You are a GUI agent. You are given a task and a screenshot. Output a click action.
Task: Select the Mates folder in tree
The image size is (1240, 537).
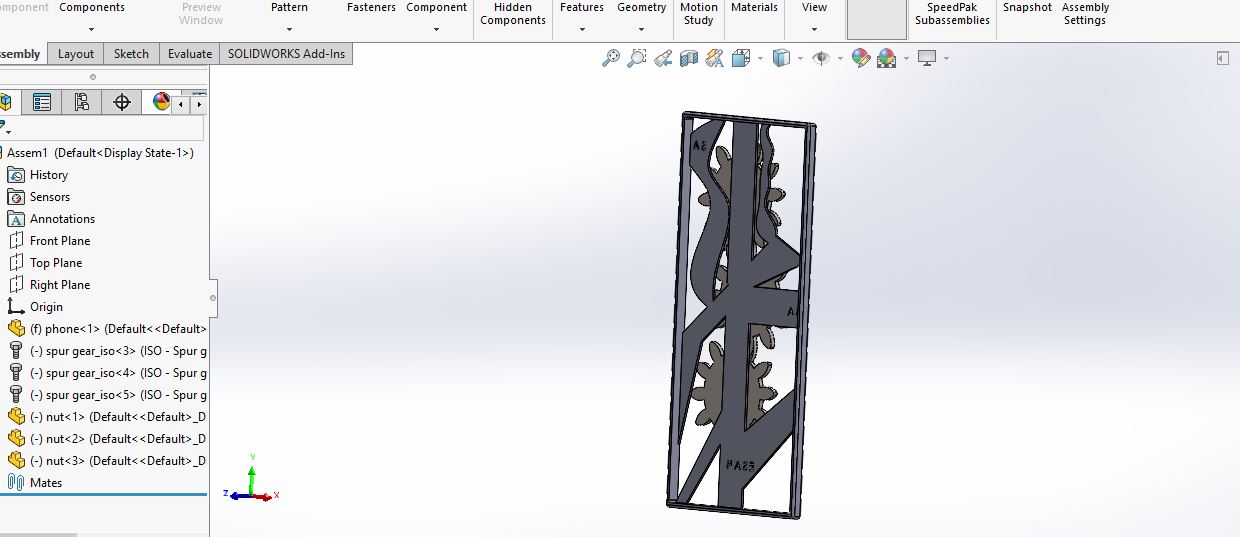[46, 483]
